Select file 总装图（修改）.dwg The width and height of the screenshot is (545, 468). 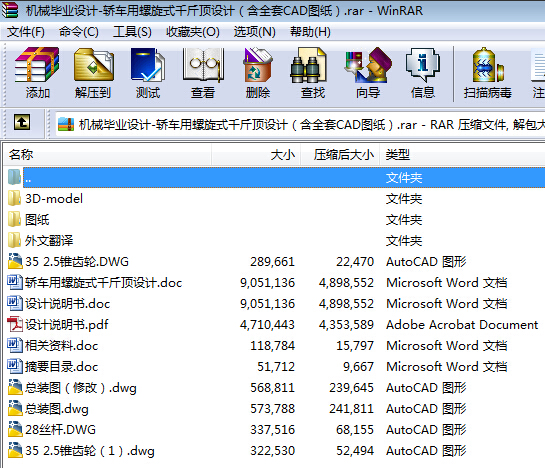pos(81,388)
